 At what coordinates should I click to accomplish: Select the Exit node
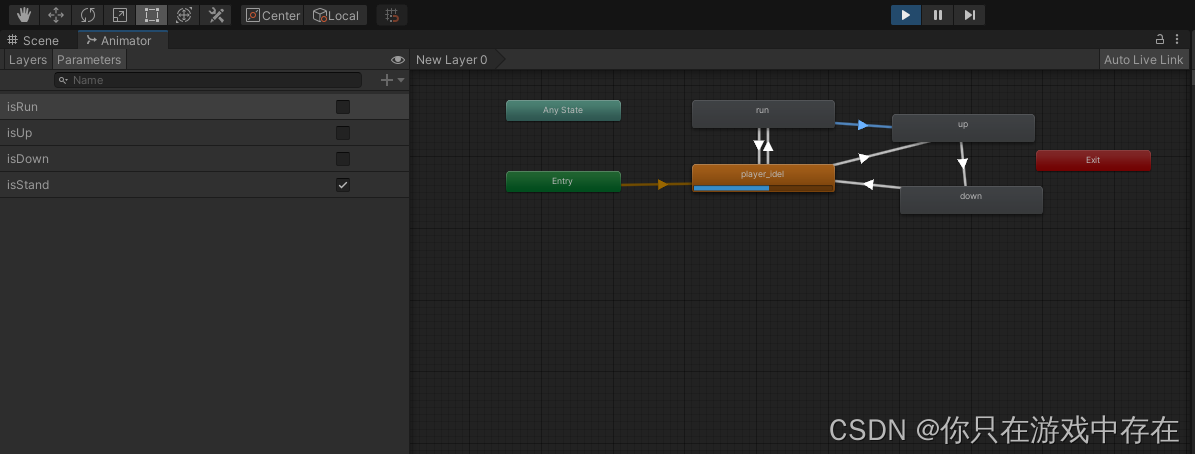[1094, 161]
